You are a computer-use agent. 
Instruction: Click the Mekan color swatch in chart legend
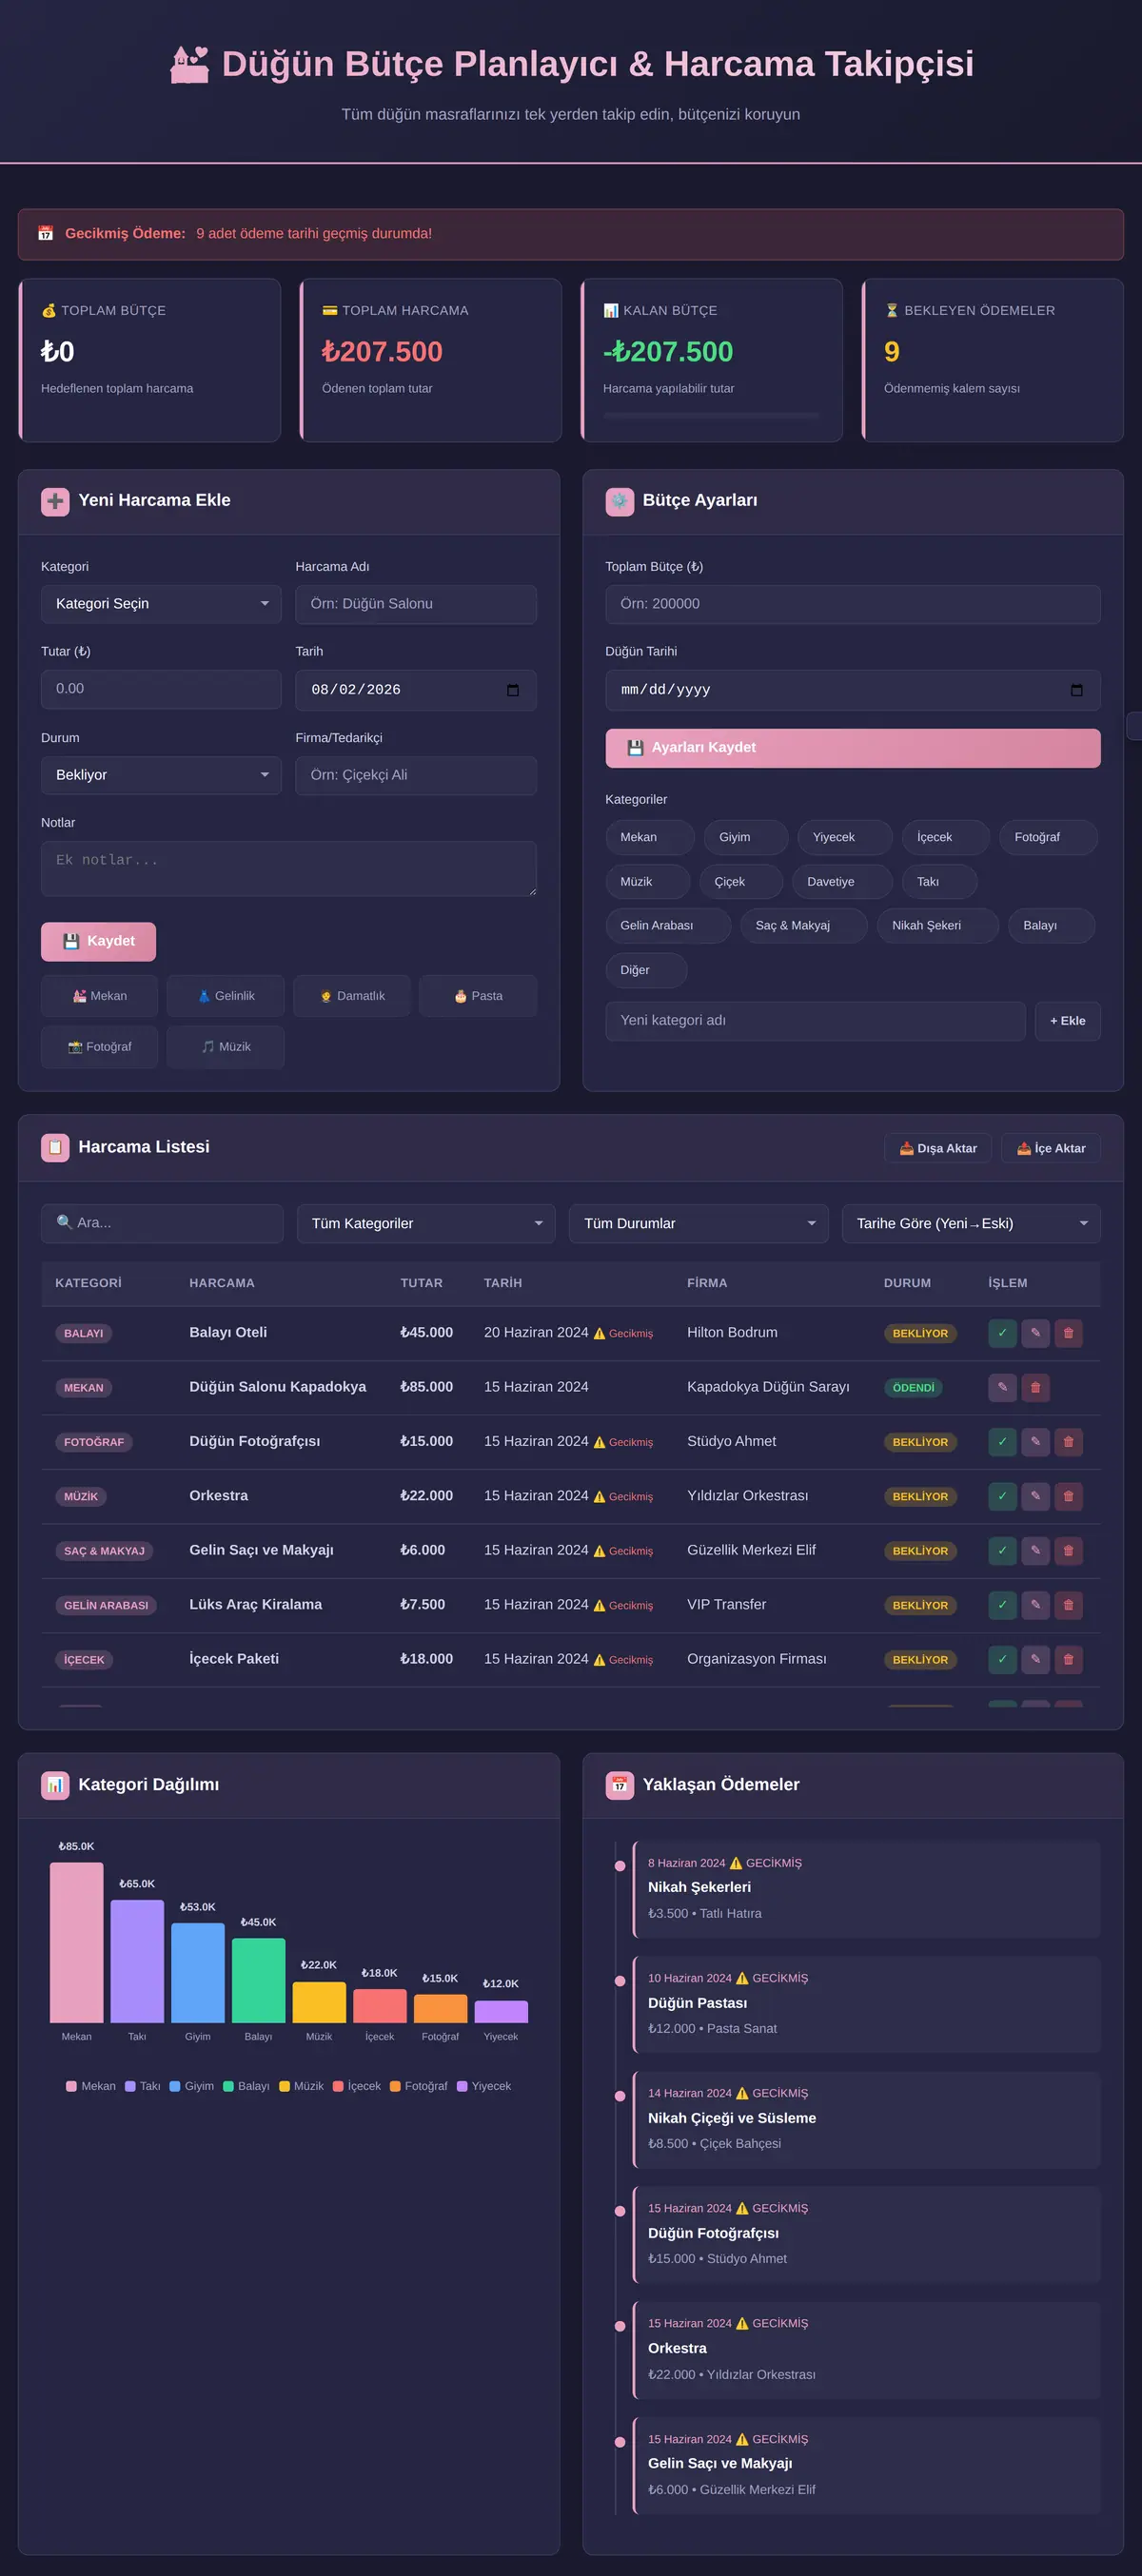71,2086
